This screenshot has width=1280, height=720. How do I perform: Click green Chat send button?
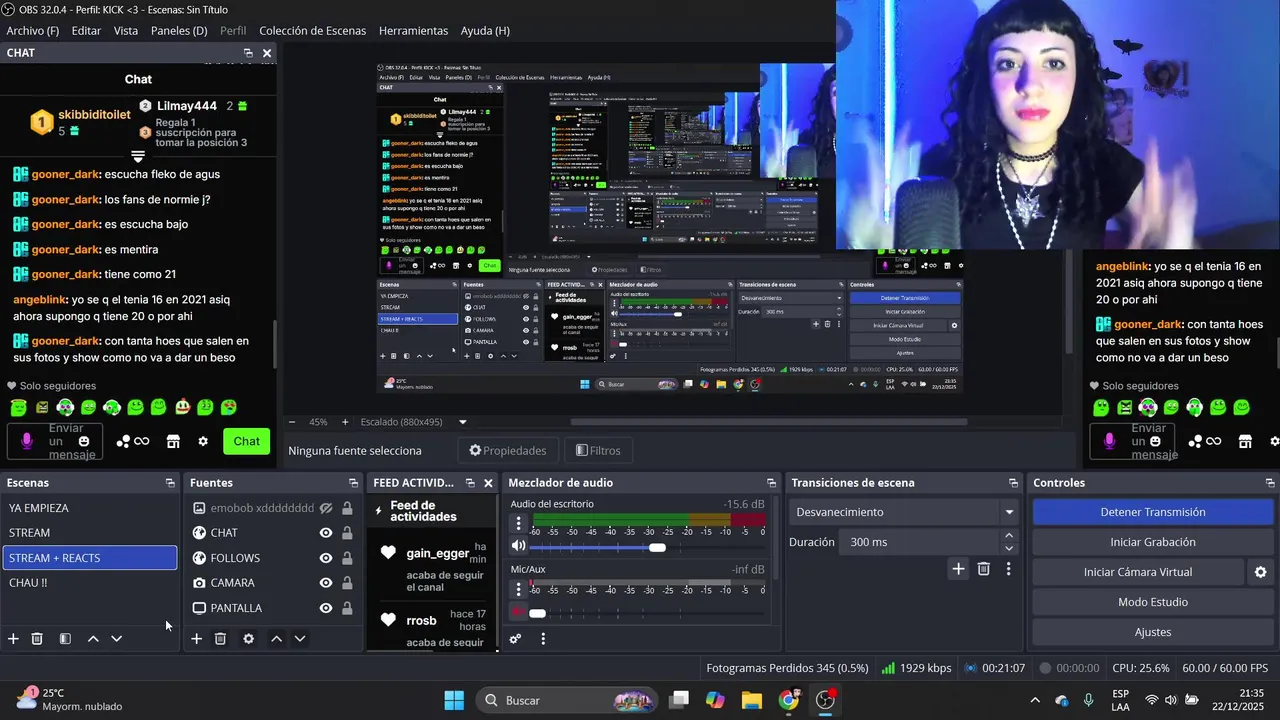(x=247, y=441)
